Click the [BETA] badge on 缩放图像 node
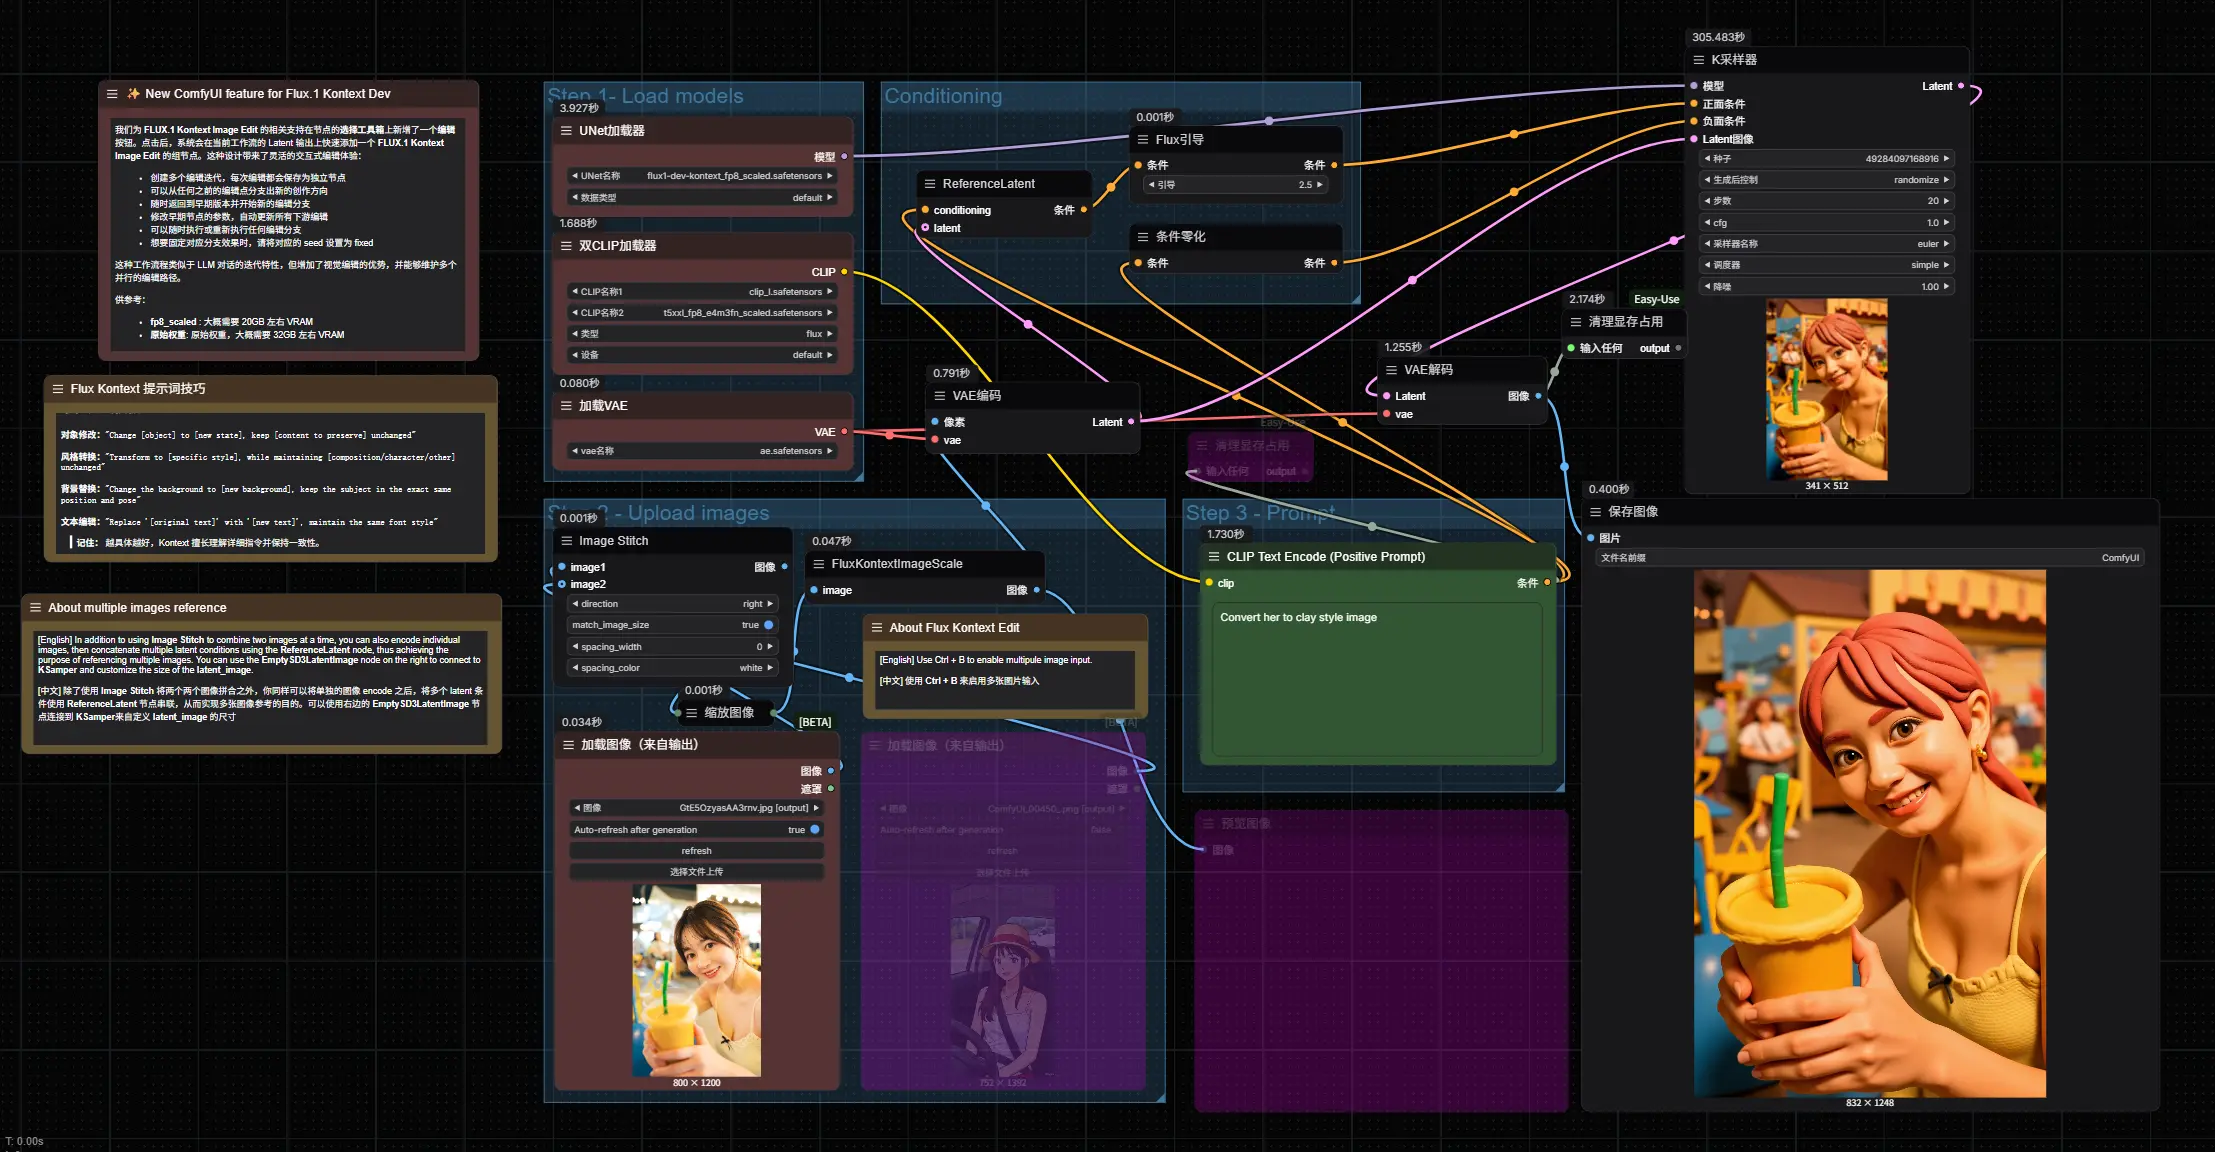Image resolution: width=2215 pixels, height=1152 pixels. (814, 722)
